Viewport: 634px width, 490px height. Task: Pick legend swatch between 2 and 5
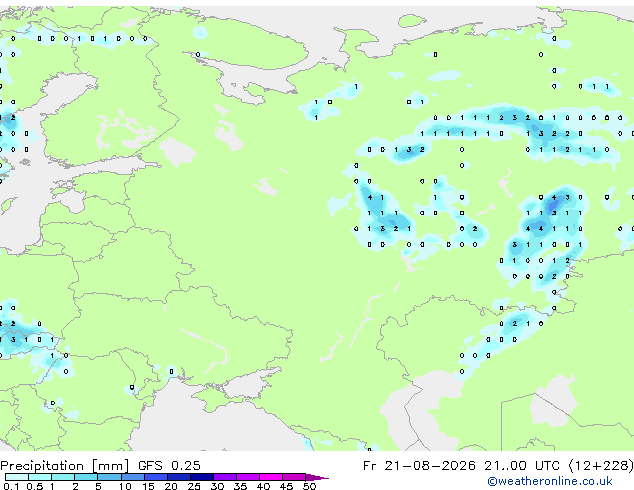86,477
